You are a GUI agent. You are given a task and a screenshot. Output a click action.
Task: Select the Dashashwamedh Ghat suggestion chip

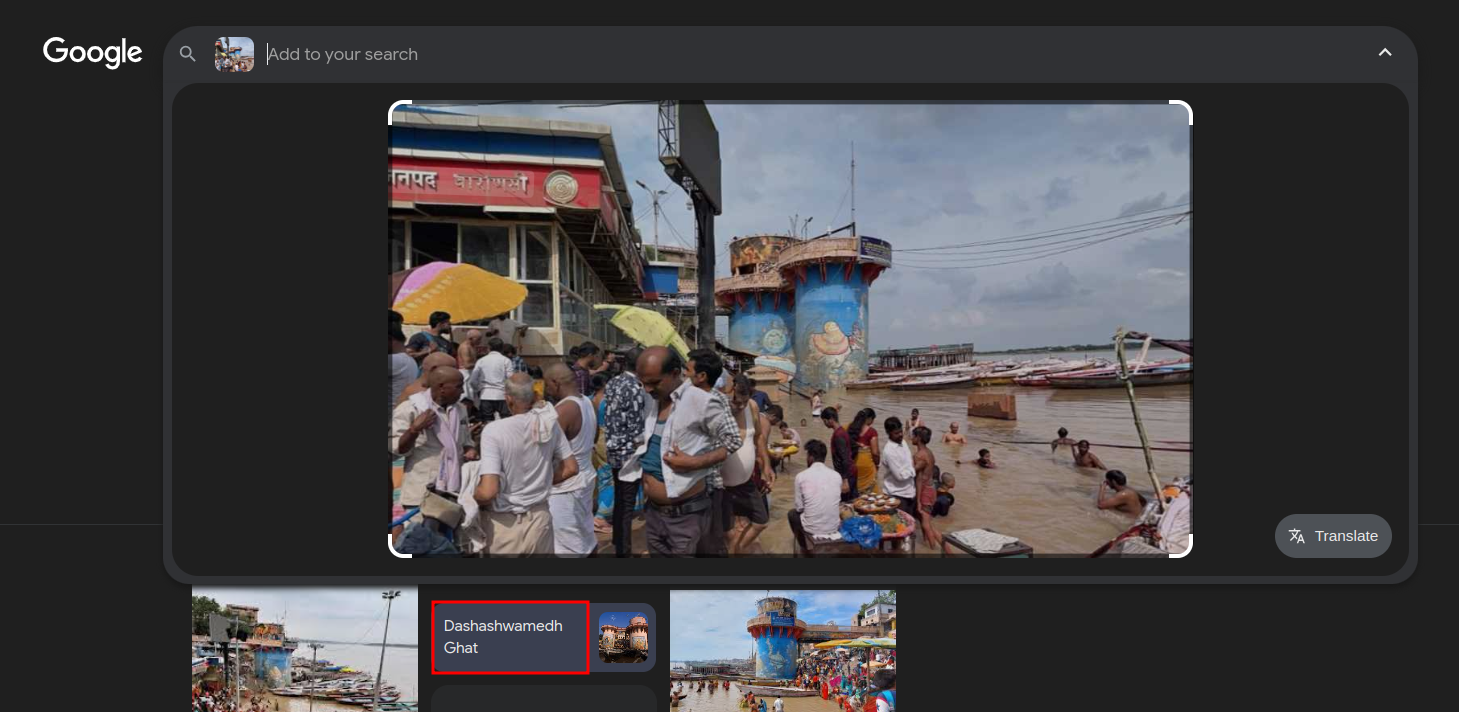[510, 637]
